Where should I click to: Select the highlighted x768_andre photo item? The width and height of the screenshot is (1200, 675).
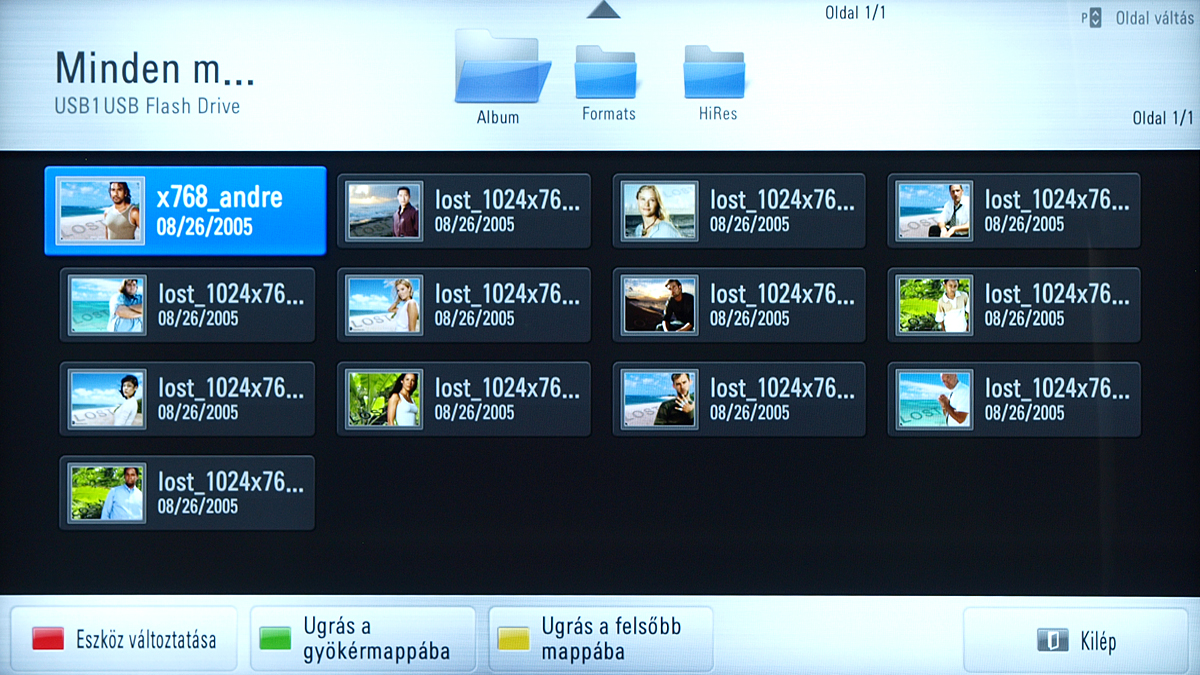(x=186, y=210)
